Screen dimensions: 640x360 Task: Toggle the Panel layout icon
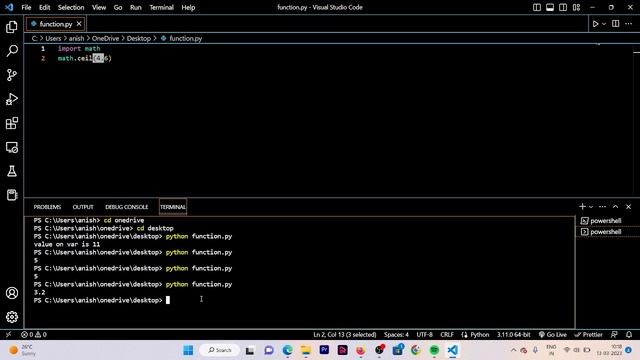(x=550, y=7)
